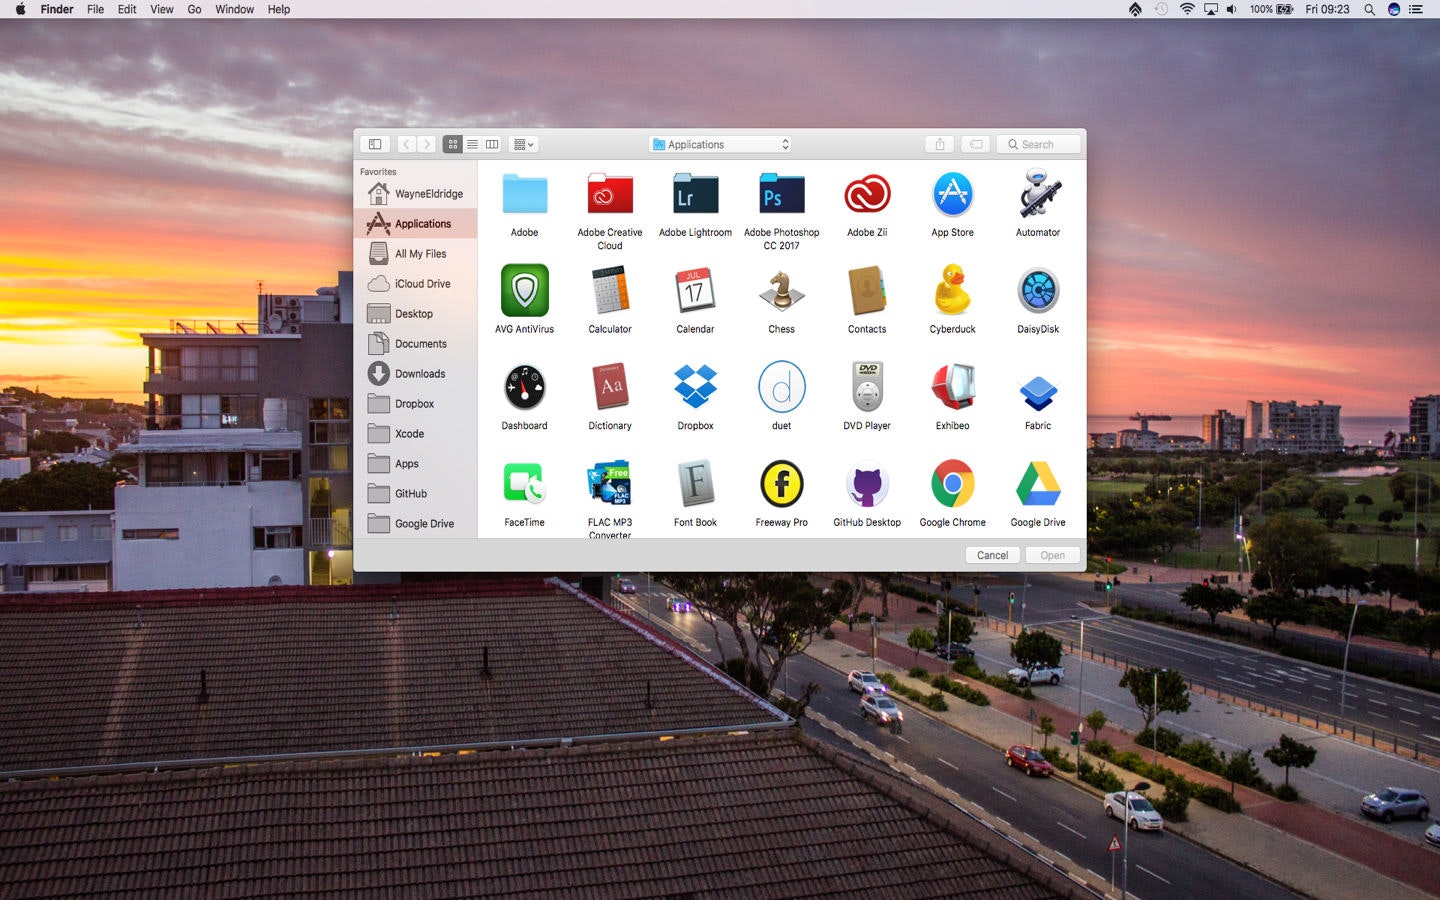Select the Freeway Pro icon

[x=781, y=484]
